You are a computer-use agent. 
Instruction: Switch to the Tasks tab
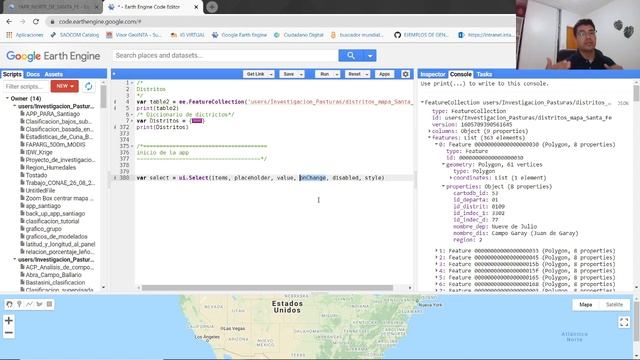[x=484, y=74]
